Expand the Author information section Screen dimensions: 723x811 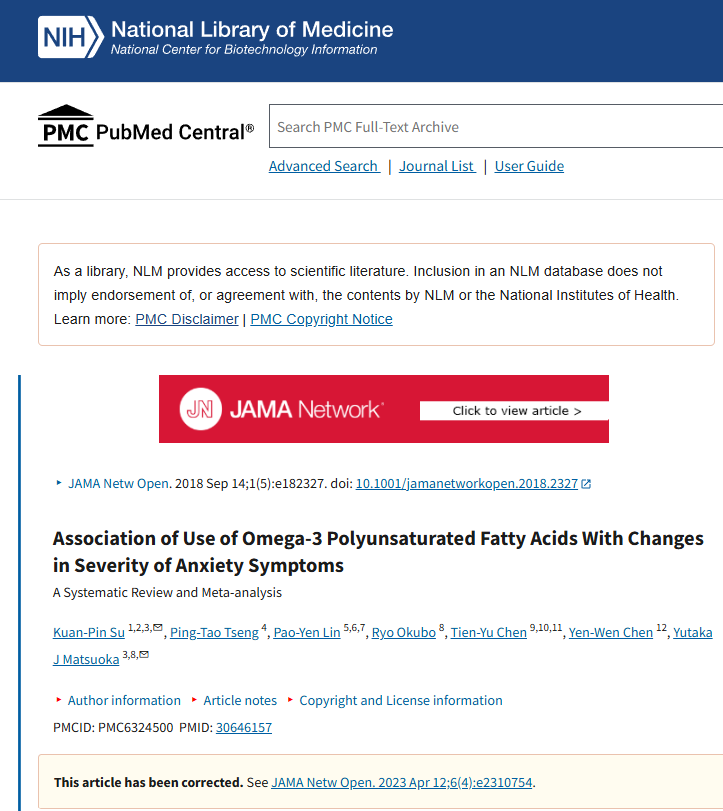pyautogui.click(x=118, y=700)
